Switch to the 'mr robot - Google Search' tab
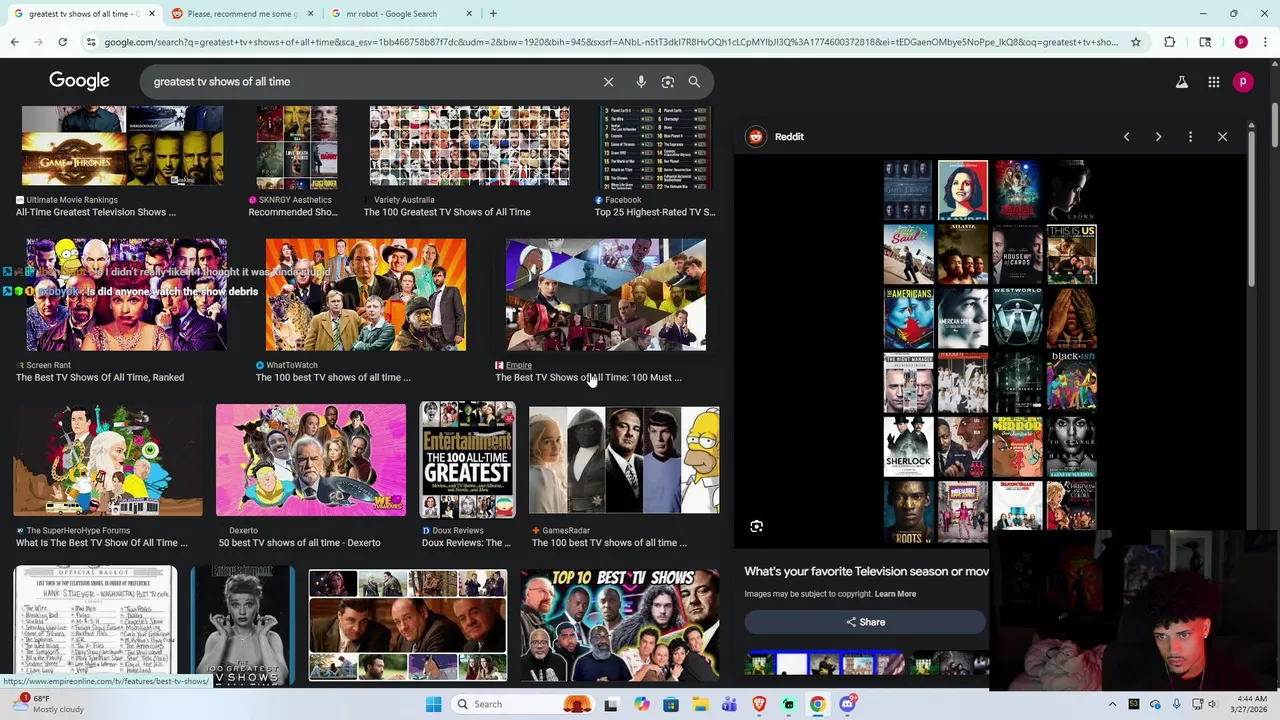The height and width of the screenshot is (720, 1280). tap(400, 14)
